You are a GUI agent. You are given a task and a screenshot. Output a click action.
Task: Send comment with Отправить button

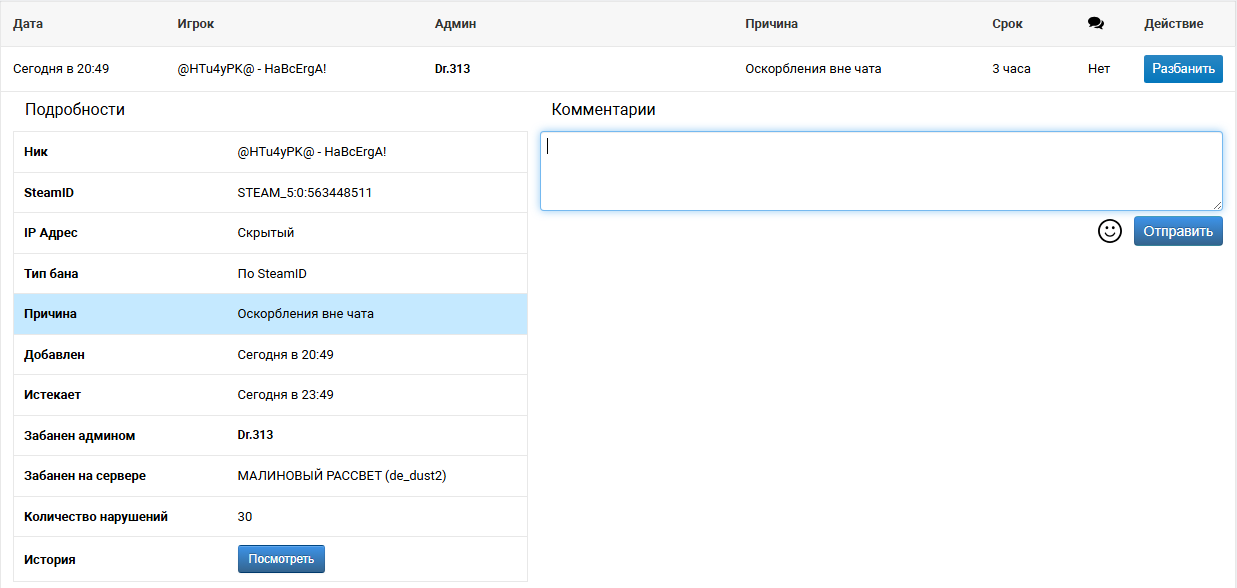pyautogui.click(x=1178, y=231)
